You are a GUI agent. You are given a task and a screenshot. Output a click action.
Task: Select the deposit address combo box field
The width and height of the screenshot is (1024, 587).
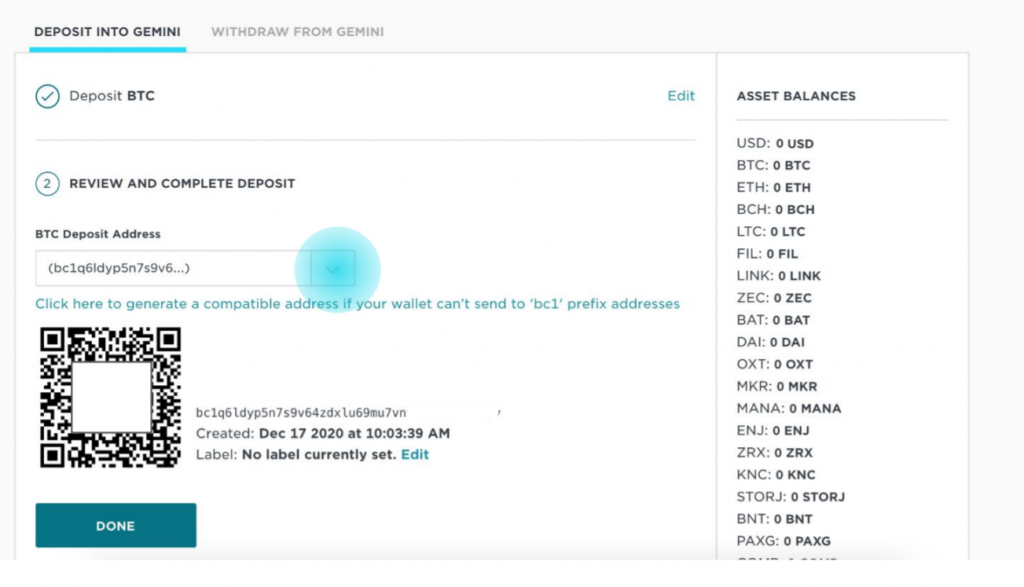[x=195, y=268]
